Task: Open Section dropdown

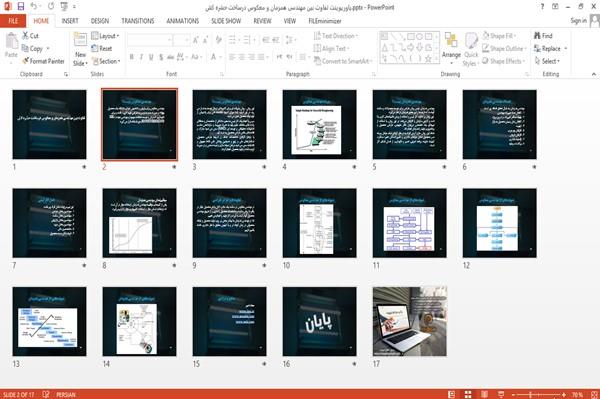Action: [x=106, y=61]
